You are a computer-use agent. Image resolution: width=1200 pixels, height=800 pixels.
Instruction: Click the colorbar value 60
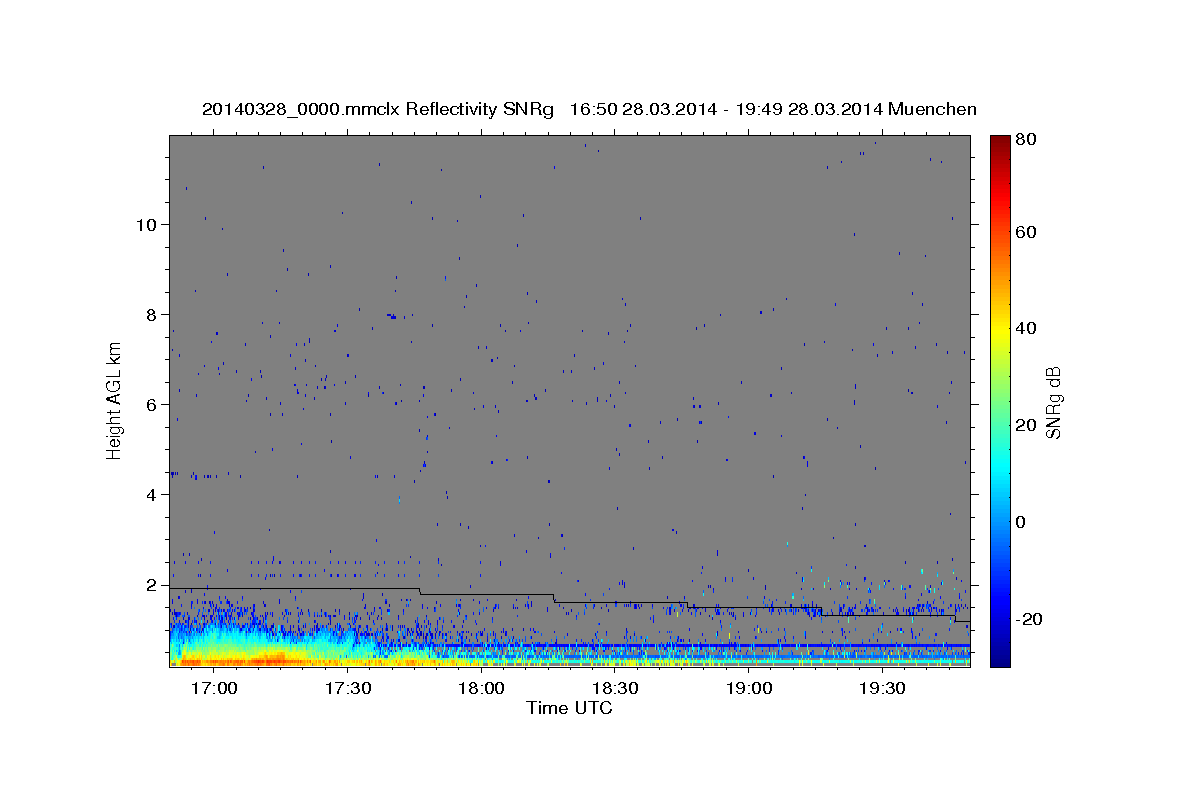coord(1026,232)
